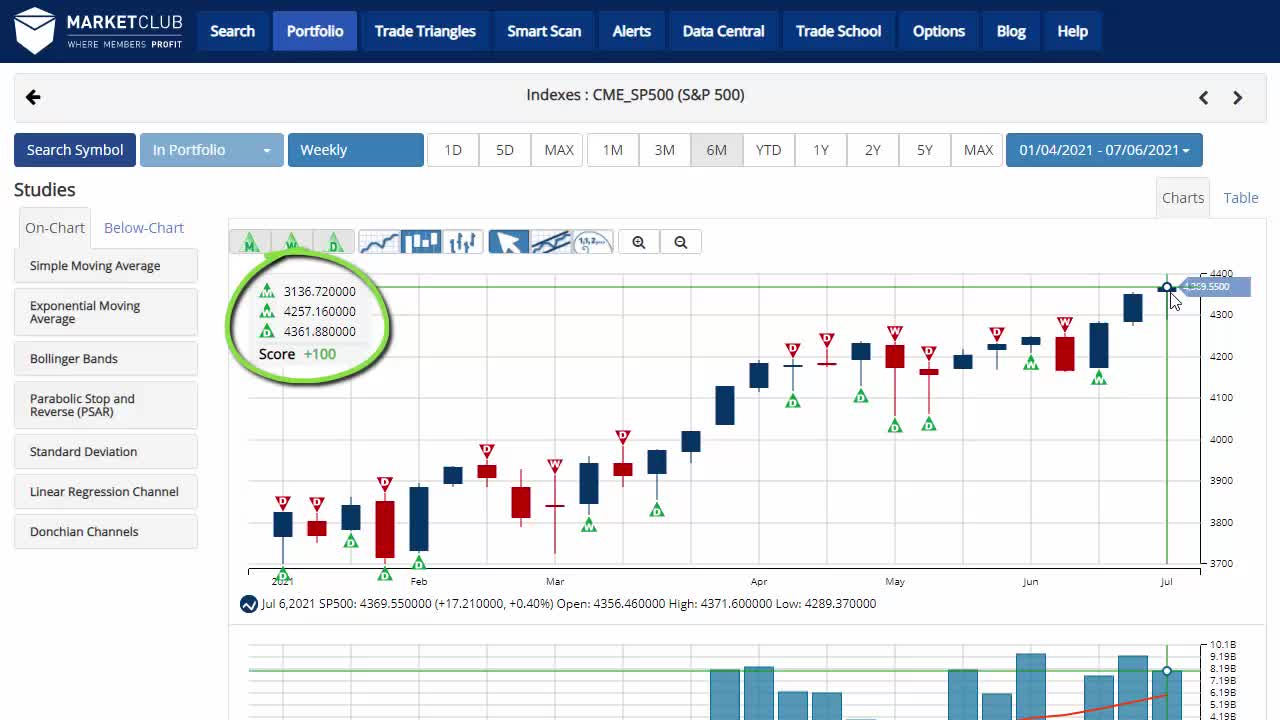Open the Data Central menu
This screenshot has width=1280, height=720.
click(x=724, y=31)
